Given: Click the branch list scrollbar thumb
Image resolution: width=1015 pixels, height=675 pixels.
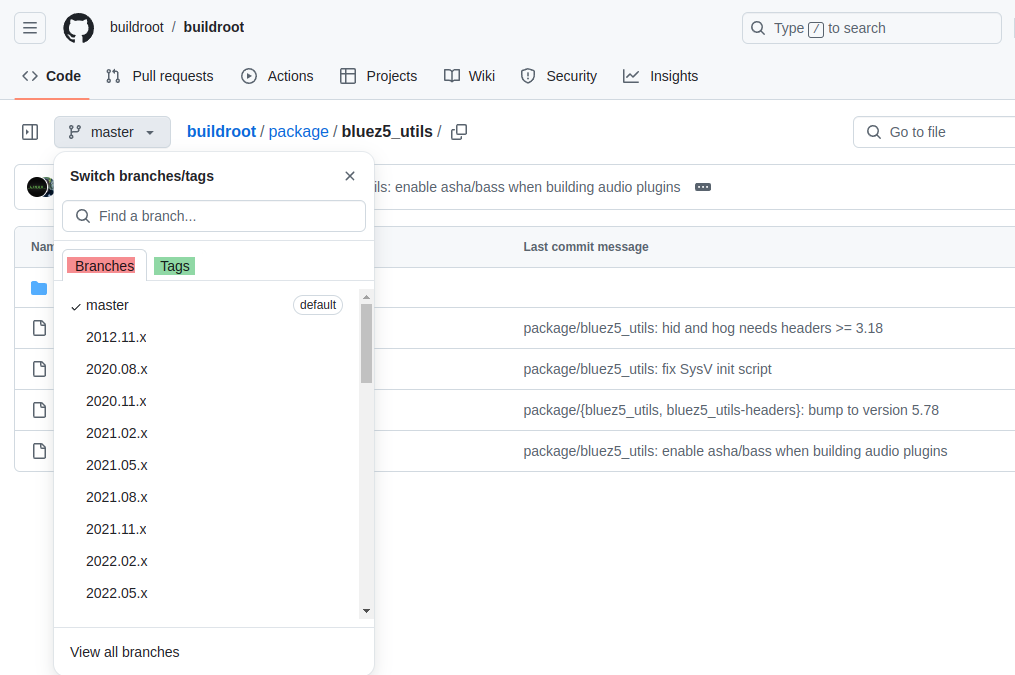Looking at the screenshot, I should pyautogui.click(x=366, y=344).
